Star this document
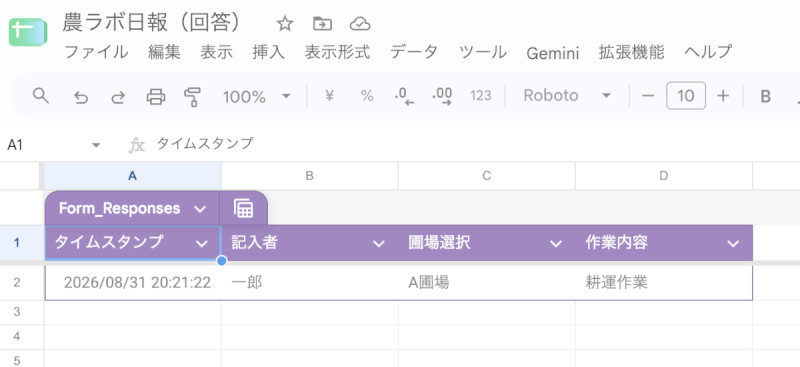800x367 pixels. pyautogui.click(x=285, y=23)
